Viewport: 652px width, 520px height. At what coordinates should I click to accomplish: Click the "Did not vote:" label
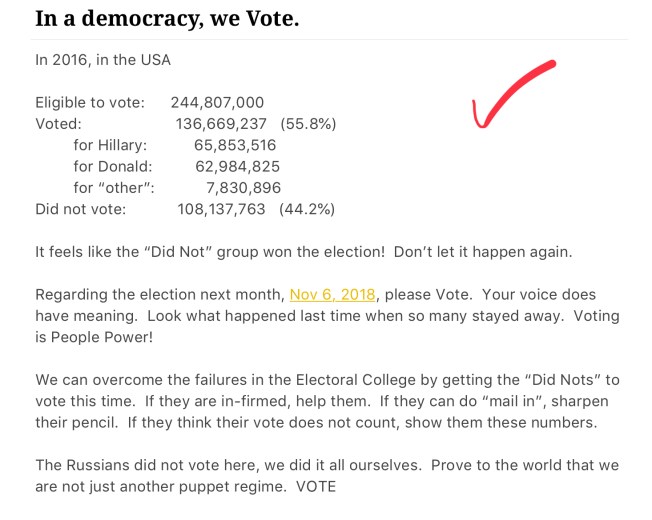[x=81, y=209]
